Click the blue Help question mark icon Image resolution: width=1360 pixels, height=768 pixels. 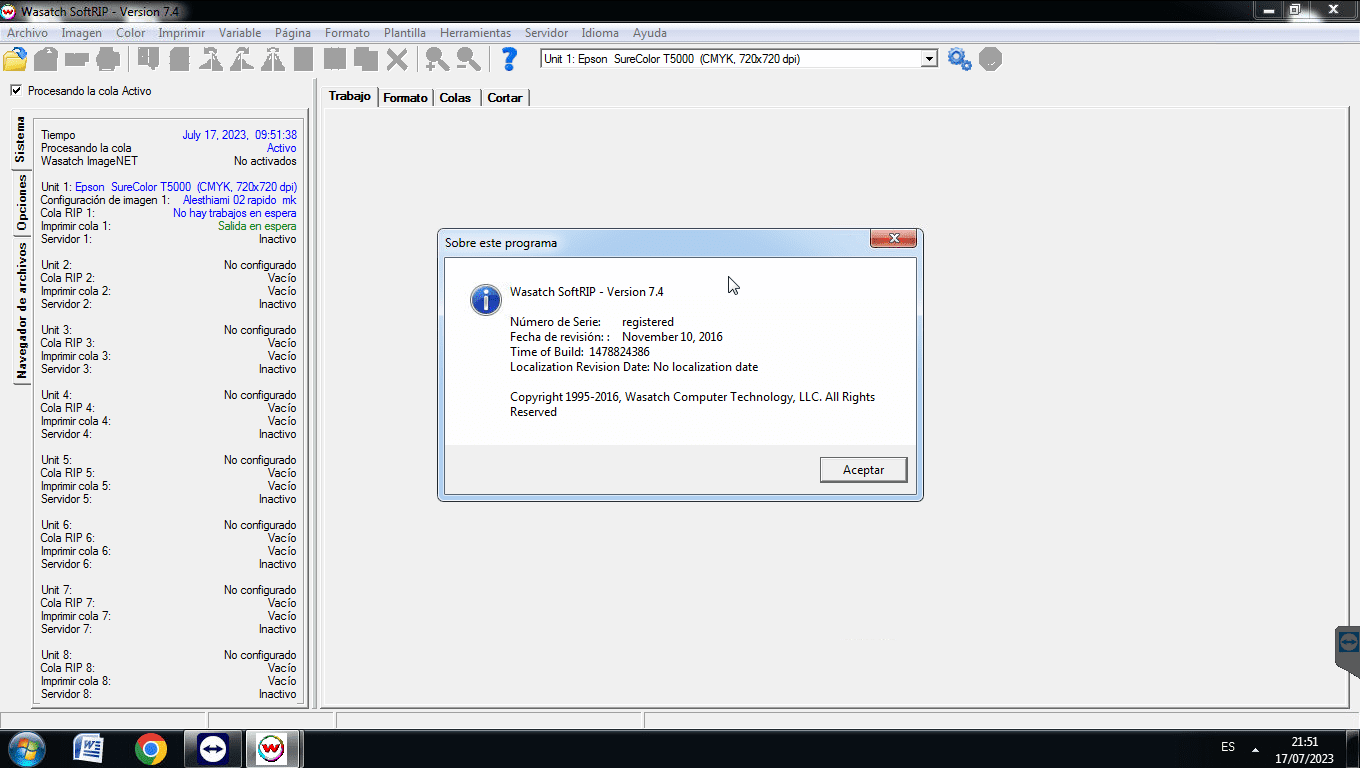click(x=509, y=58)
